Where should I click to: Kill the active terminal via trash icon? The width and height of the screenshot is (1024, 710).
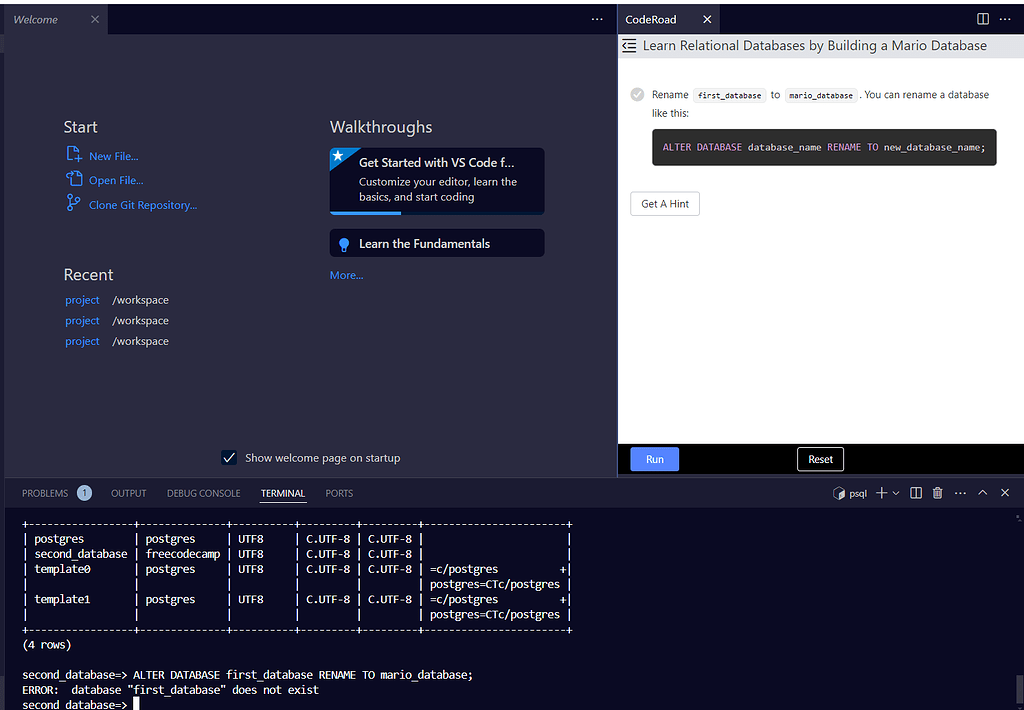coord(937,492)
